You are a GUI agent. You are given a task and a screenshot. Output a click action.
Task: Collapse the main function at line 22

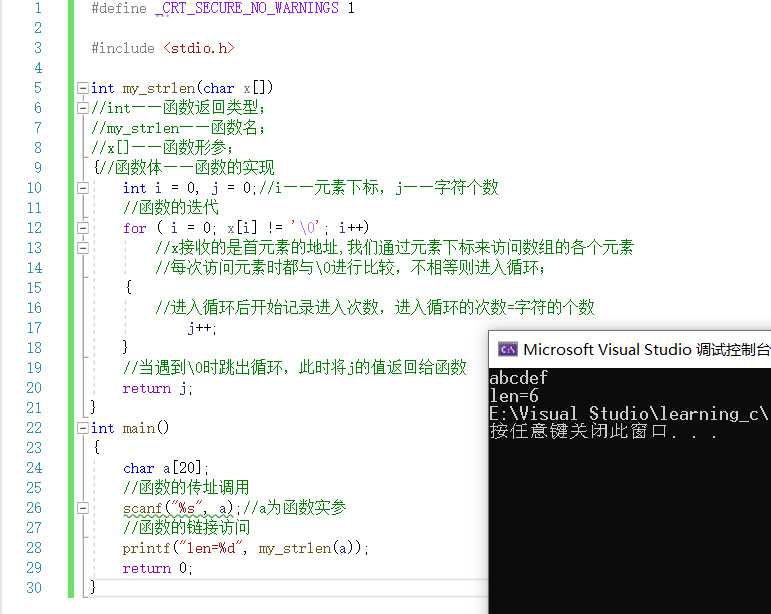[83, 428]
